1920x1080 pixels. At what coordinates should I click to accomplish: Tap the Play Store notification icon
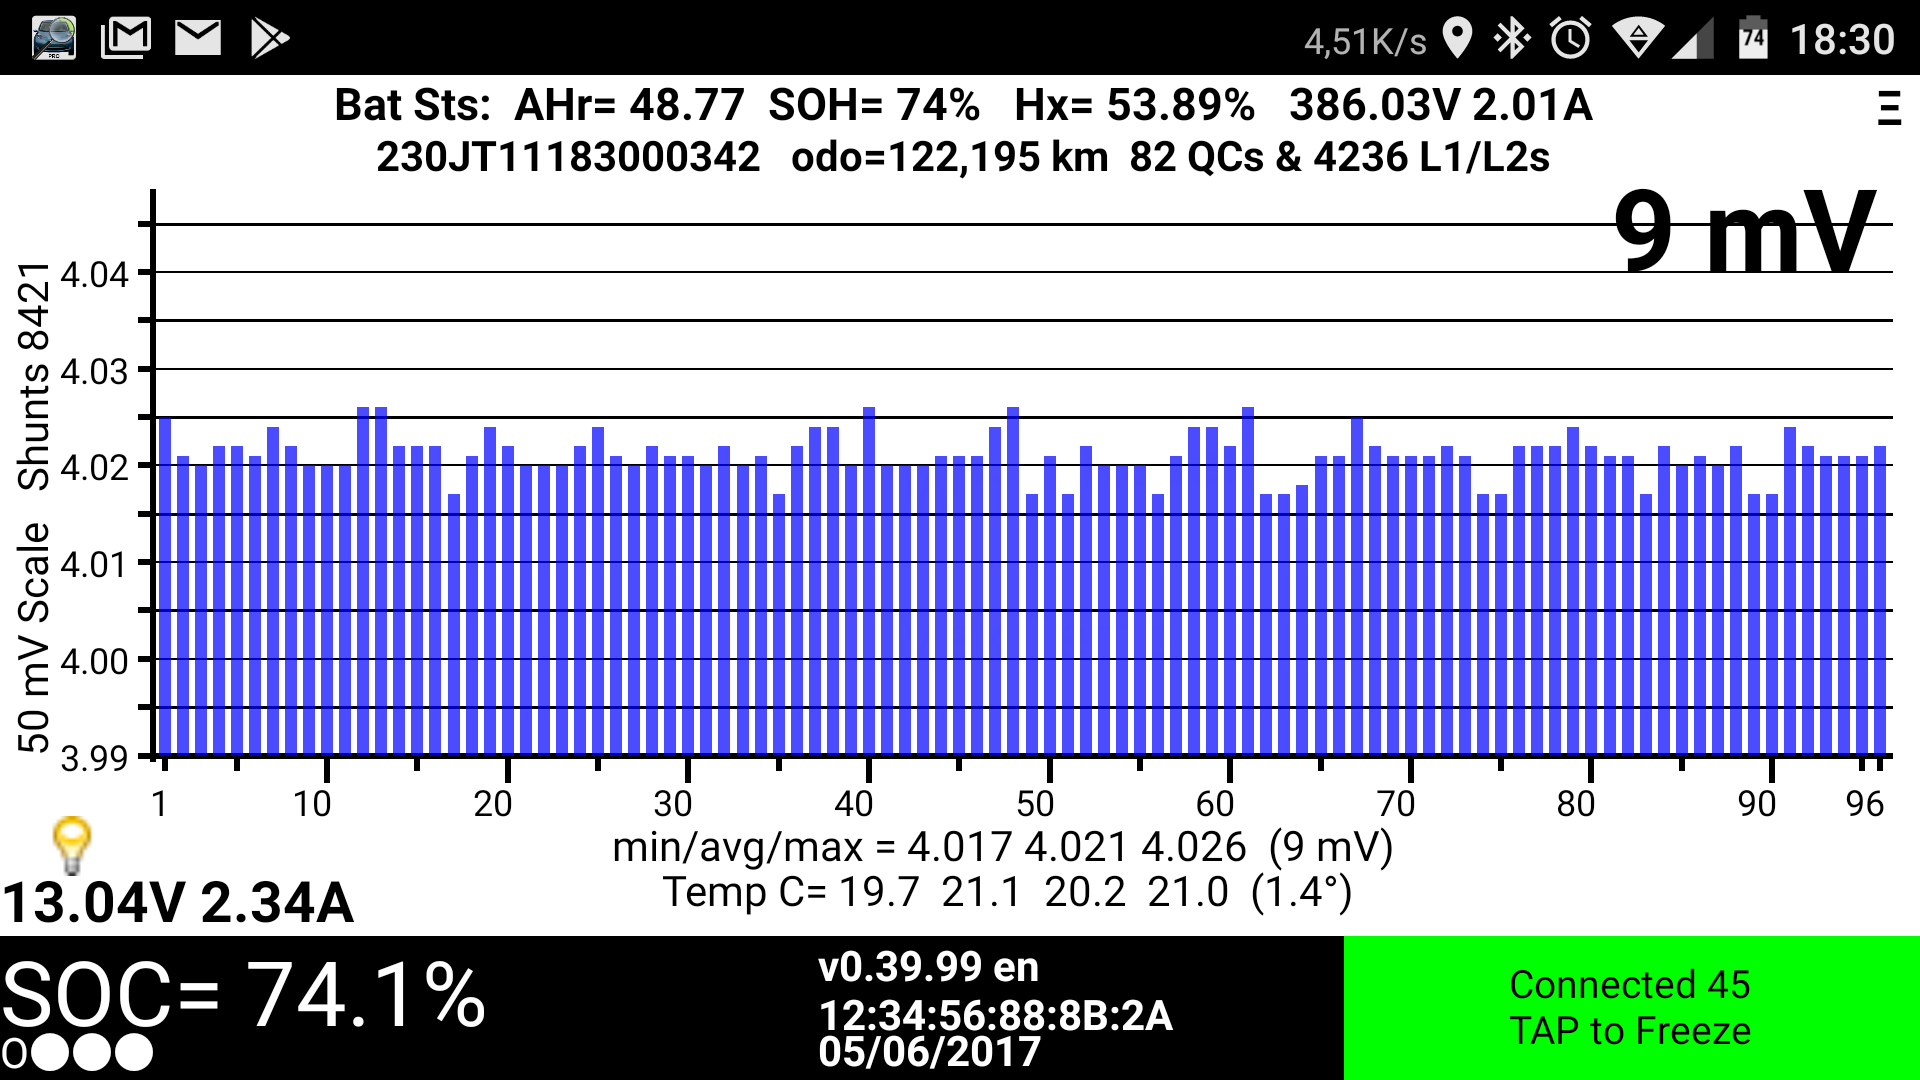click(x=269, y=38)
